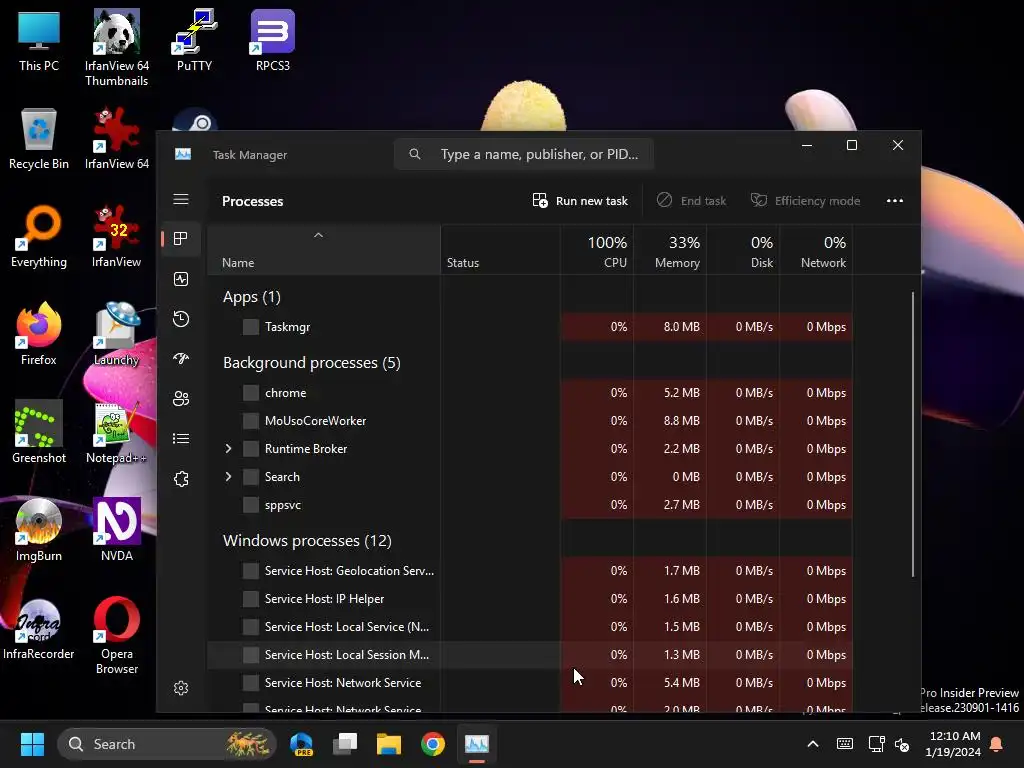Open the Startup apps page icon
The image size is (1024, 768).
point(181,359)
